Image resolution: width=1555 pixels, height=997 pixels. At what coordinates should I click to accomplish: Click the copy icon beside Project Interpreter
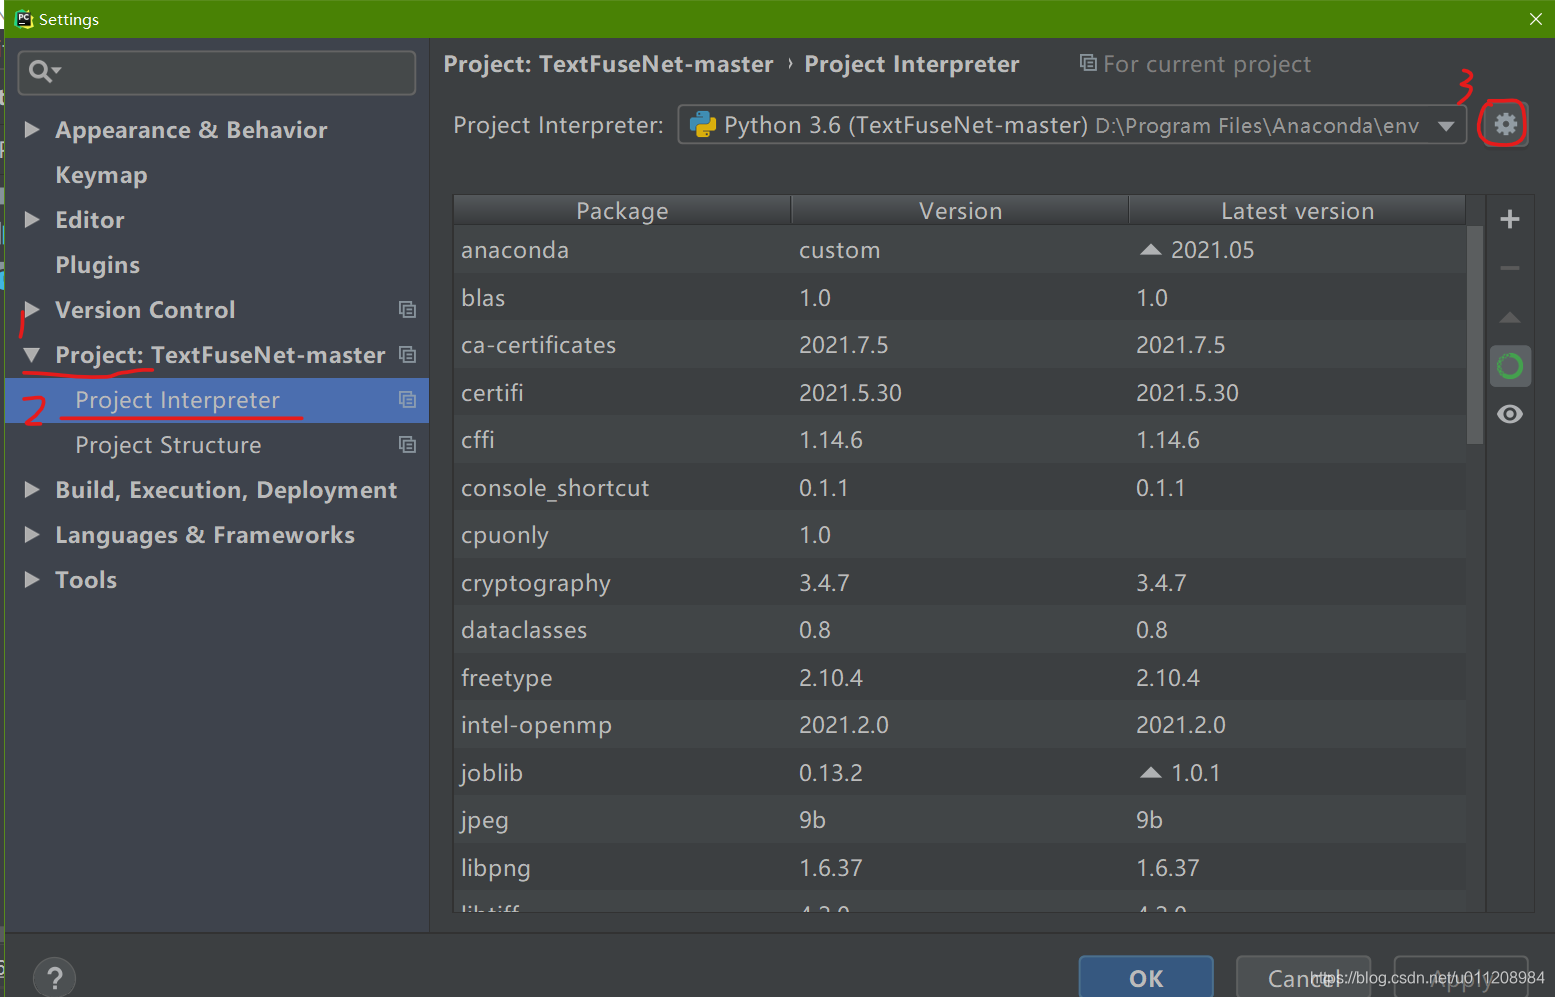[x=407, y=400]
